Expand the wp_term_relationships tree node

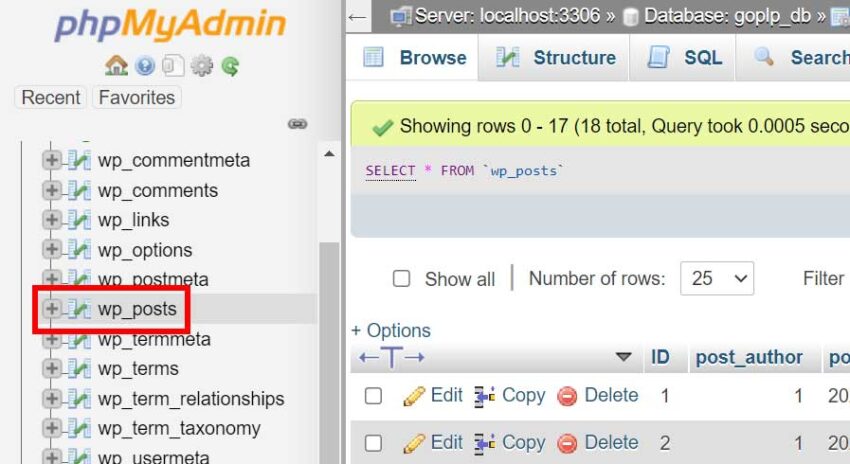[51, 398]
